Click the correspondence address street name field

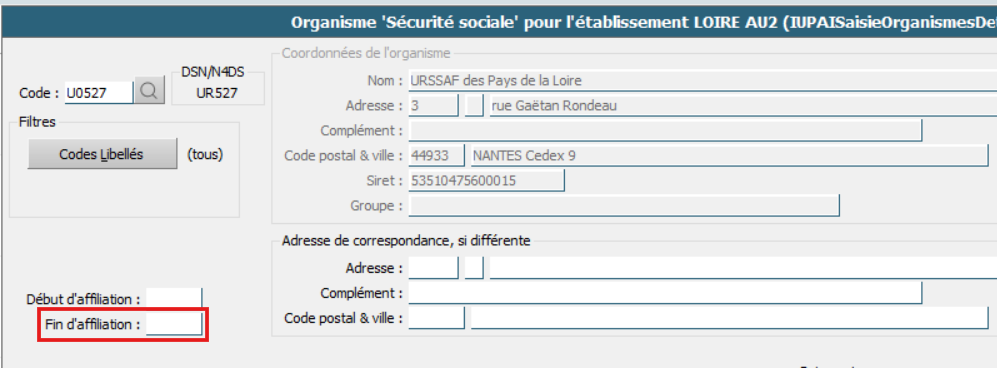(x=743, y=268)
